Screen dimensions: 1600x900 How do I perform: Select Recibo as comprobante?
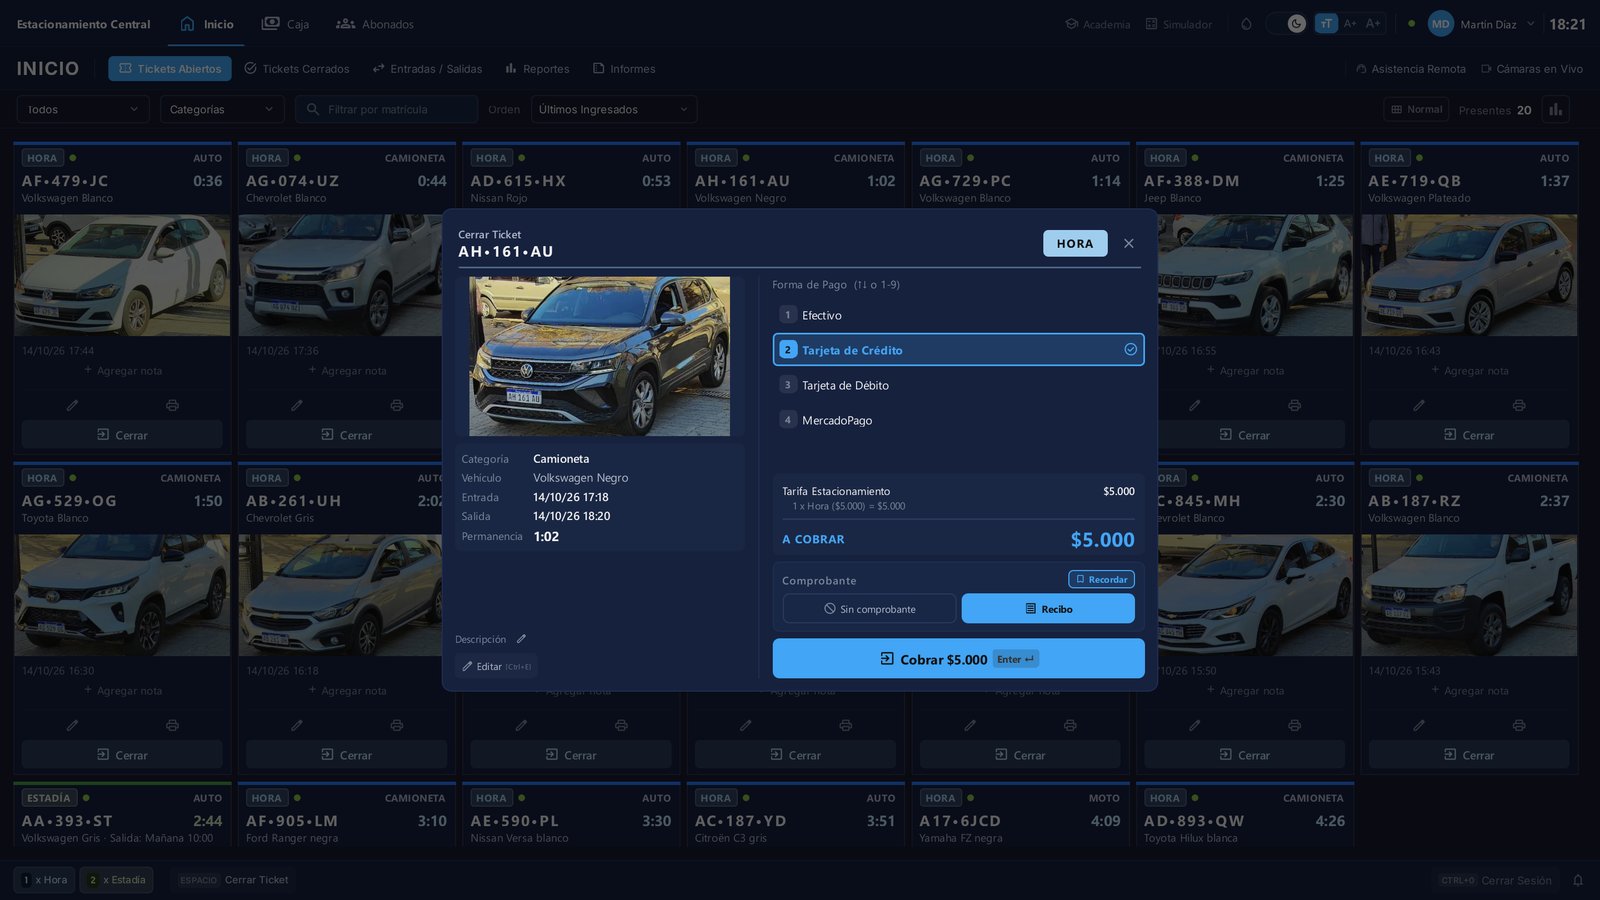point(1048,609)
